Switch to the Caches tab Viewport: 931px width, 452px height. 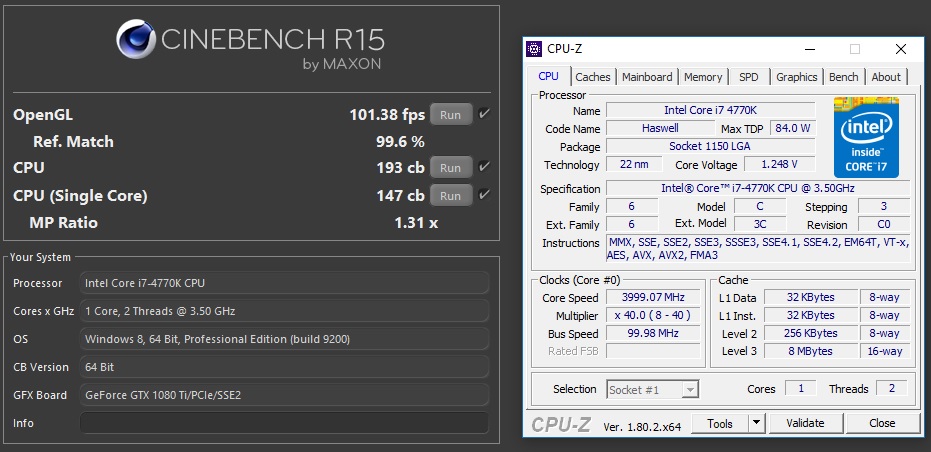tap(593, 77)
